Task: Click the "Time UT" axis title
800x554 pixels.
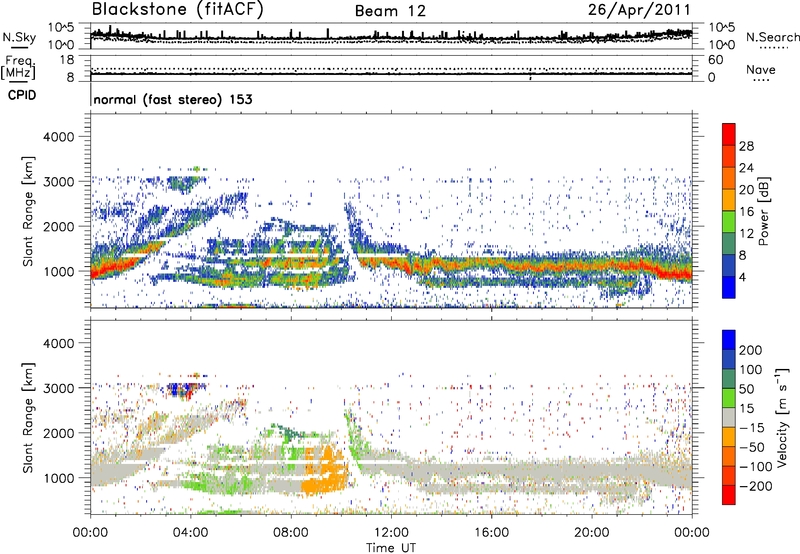Action: (391, 548)
